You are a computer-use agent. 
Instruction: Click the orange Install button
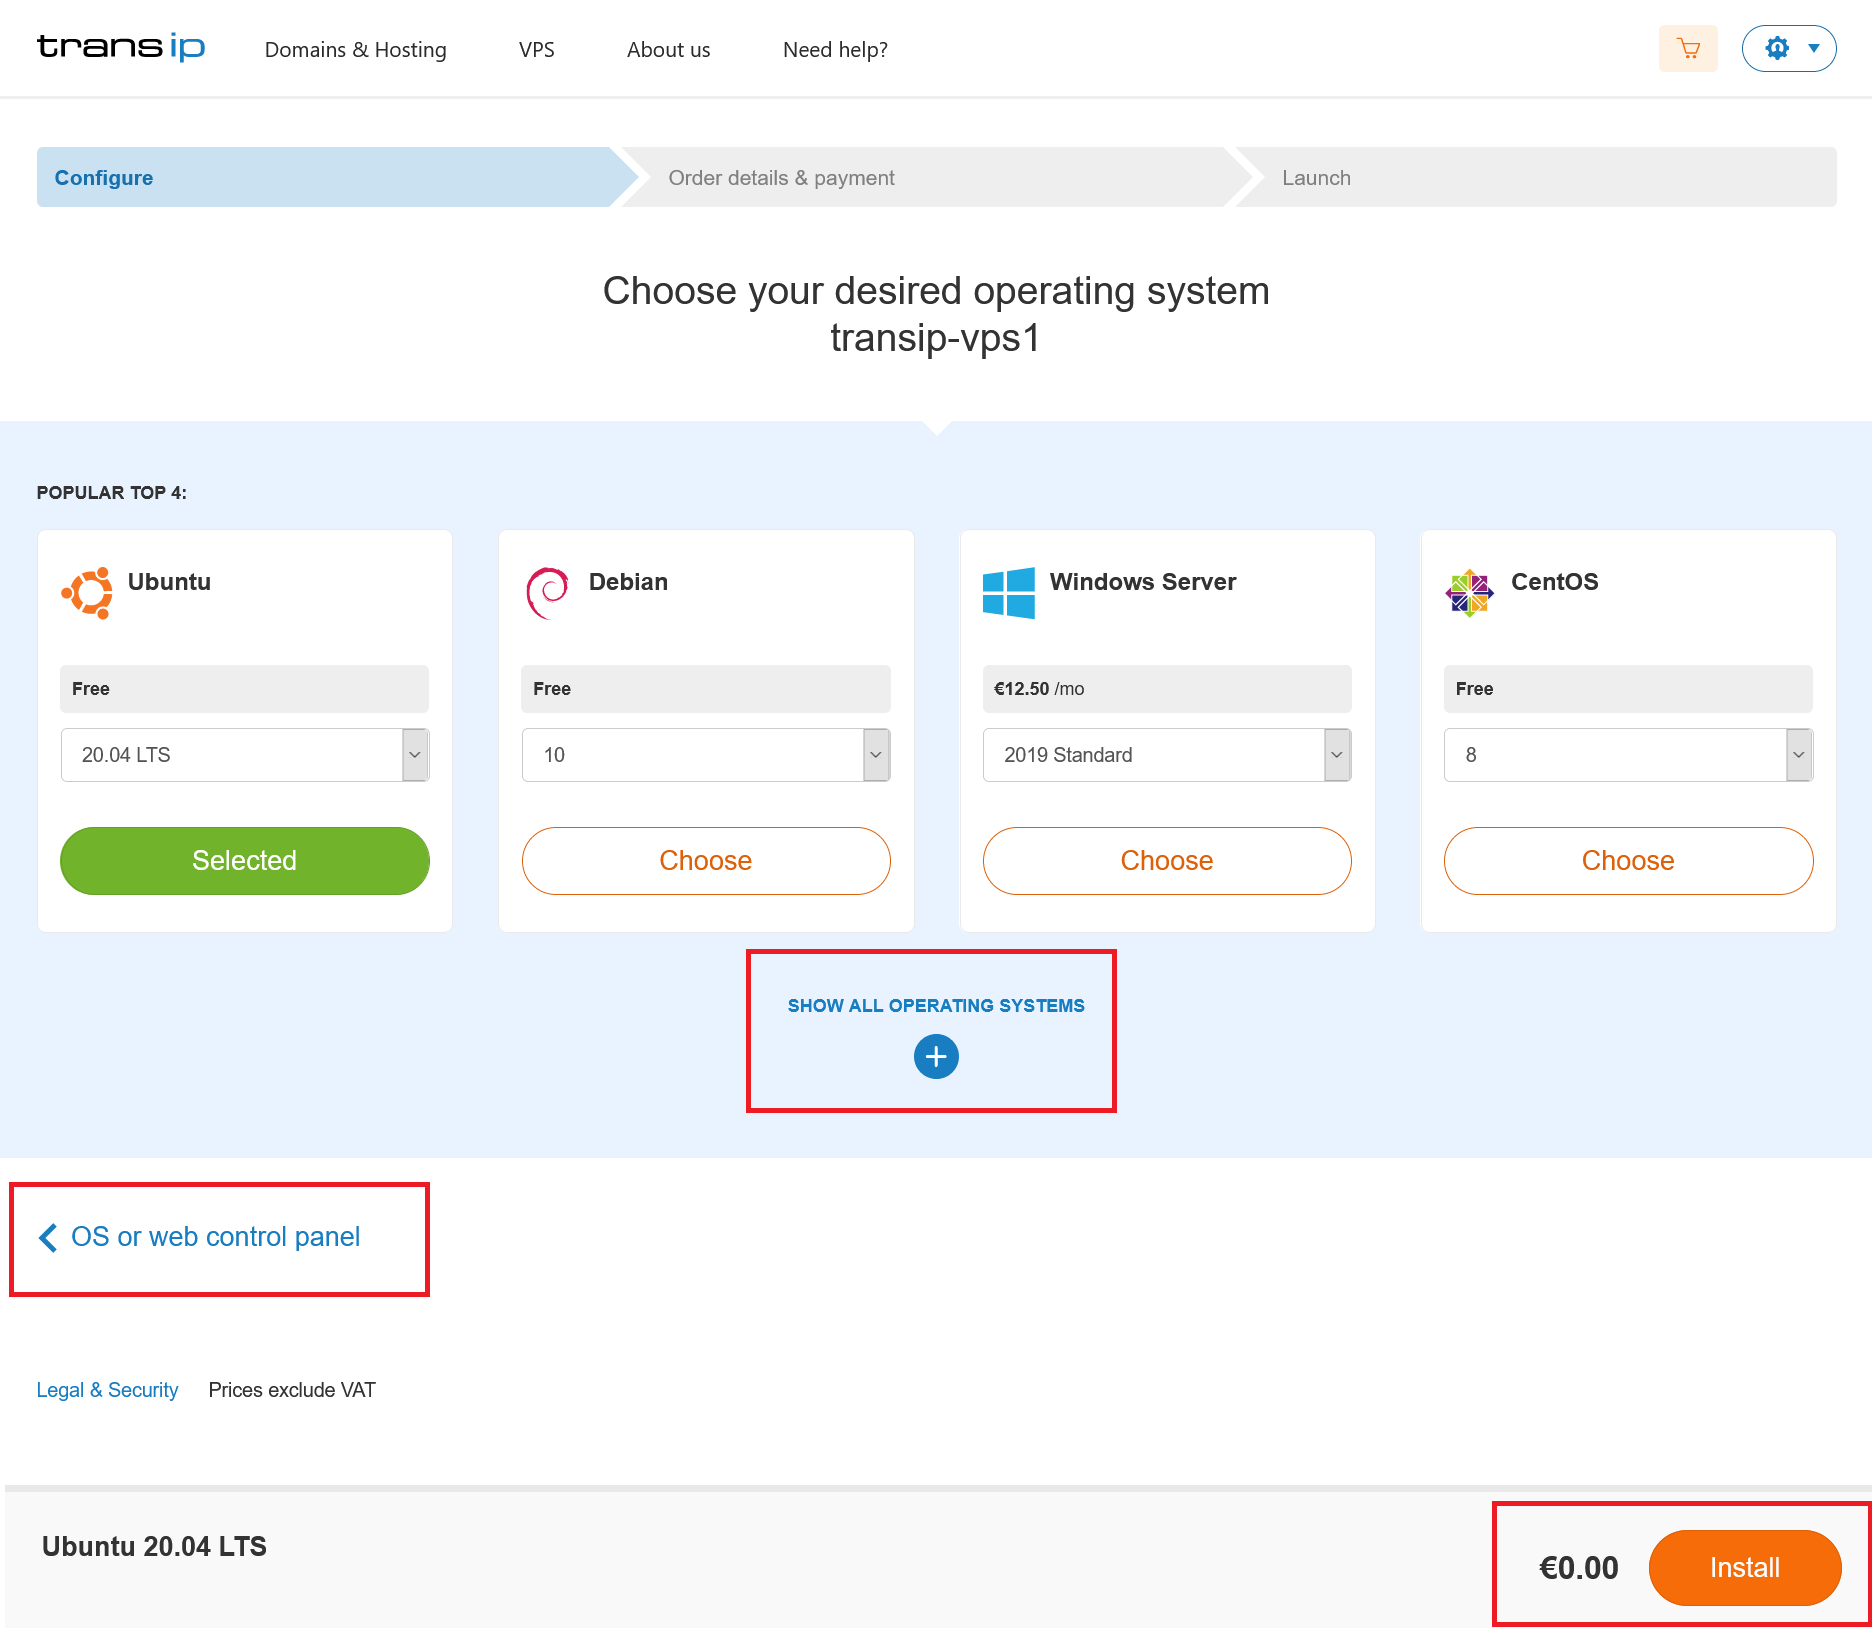[x=1745, y=1567]
